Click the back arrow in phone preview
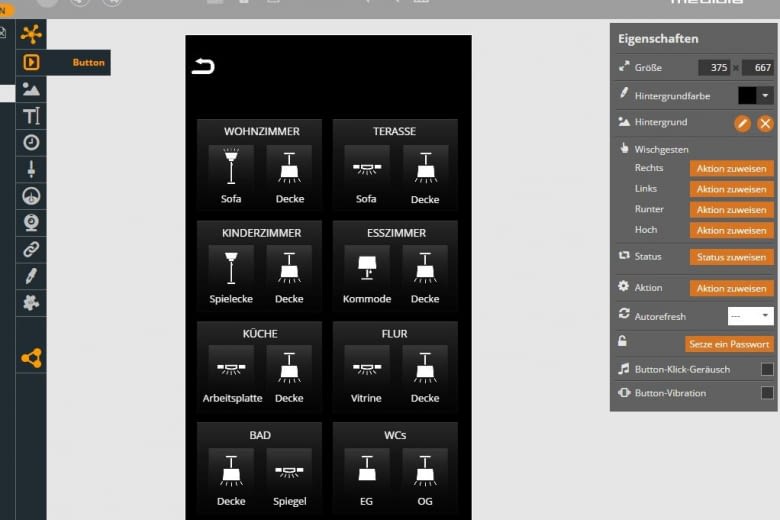780x520 pixels. pos(203,67)
